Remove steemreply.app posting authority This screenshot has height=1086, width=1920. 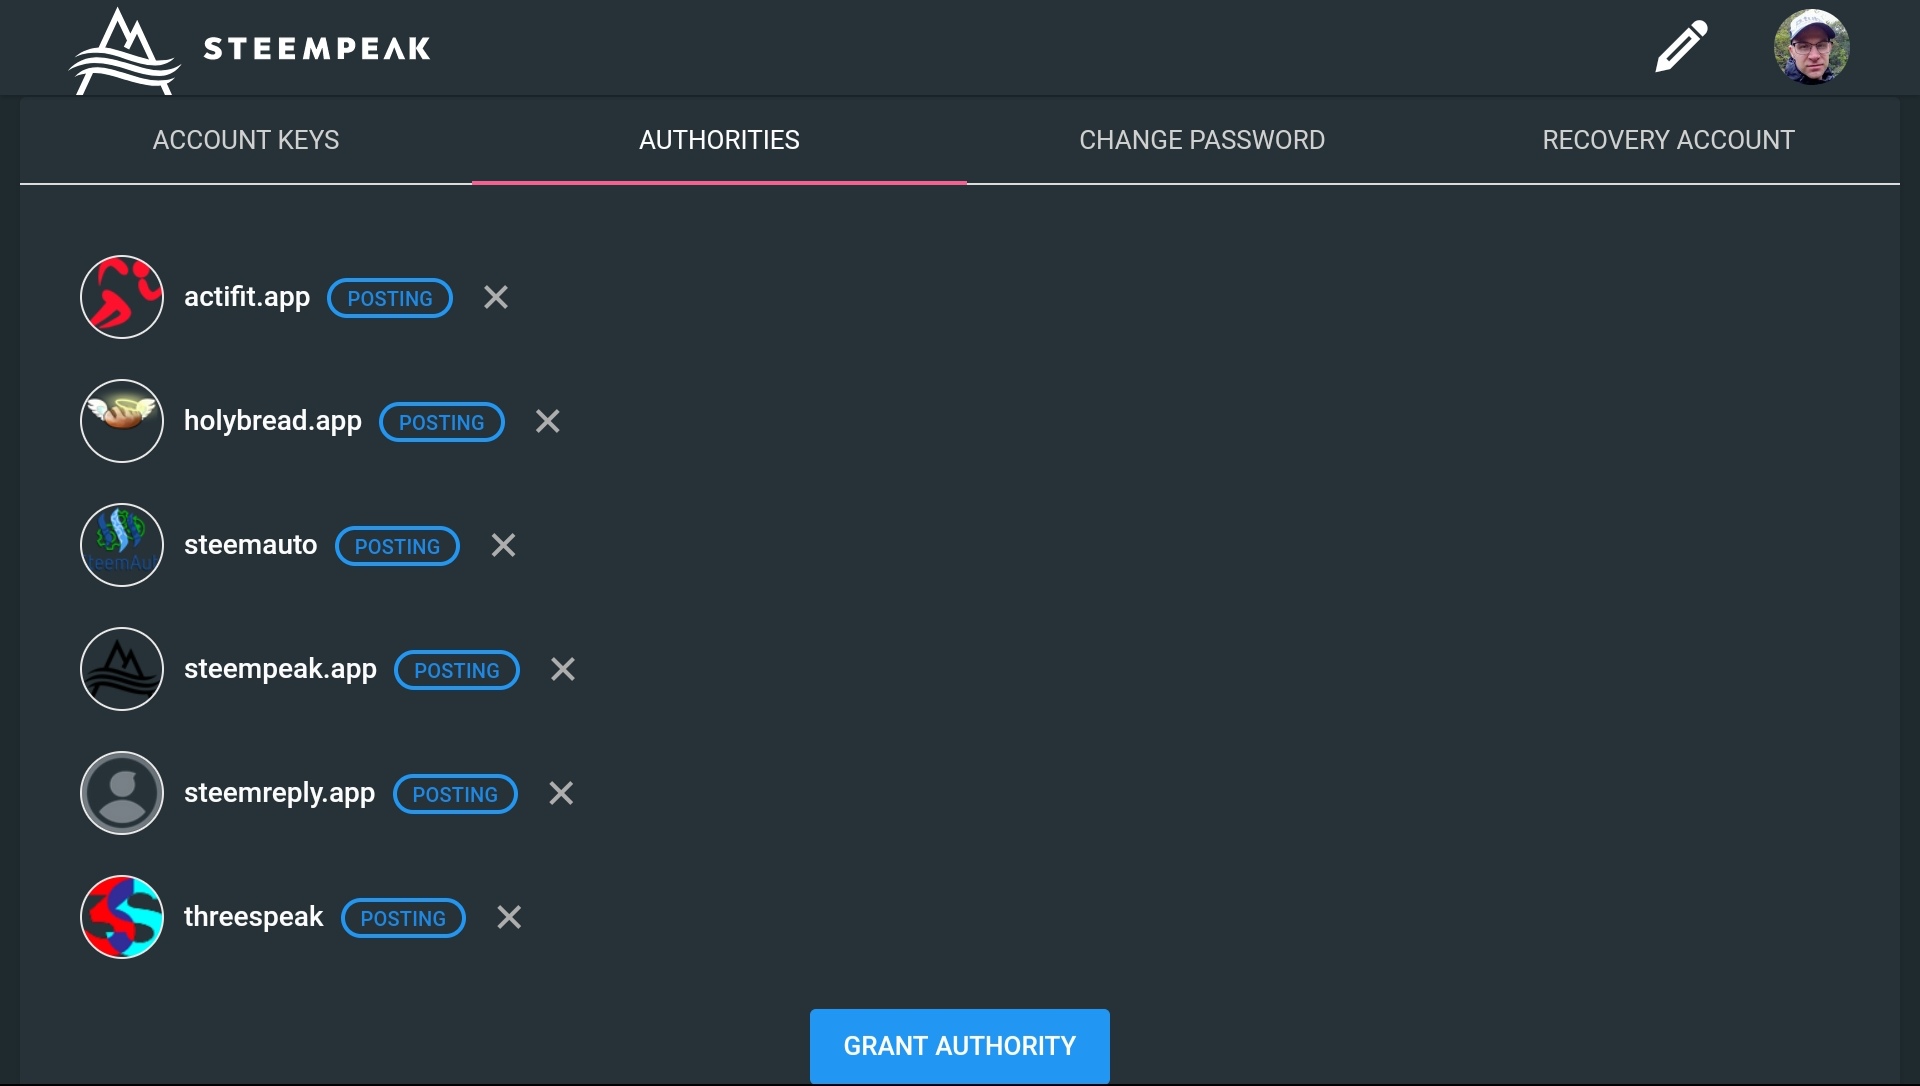[561, 793]
